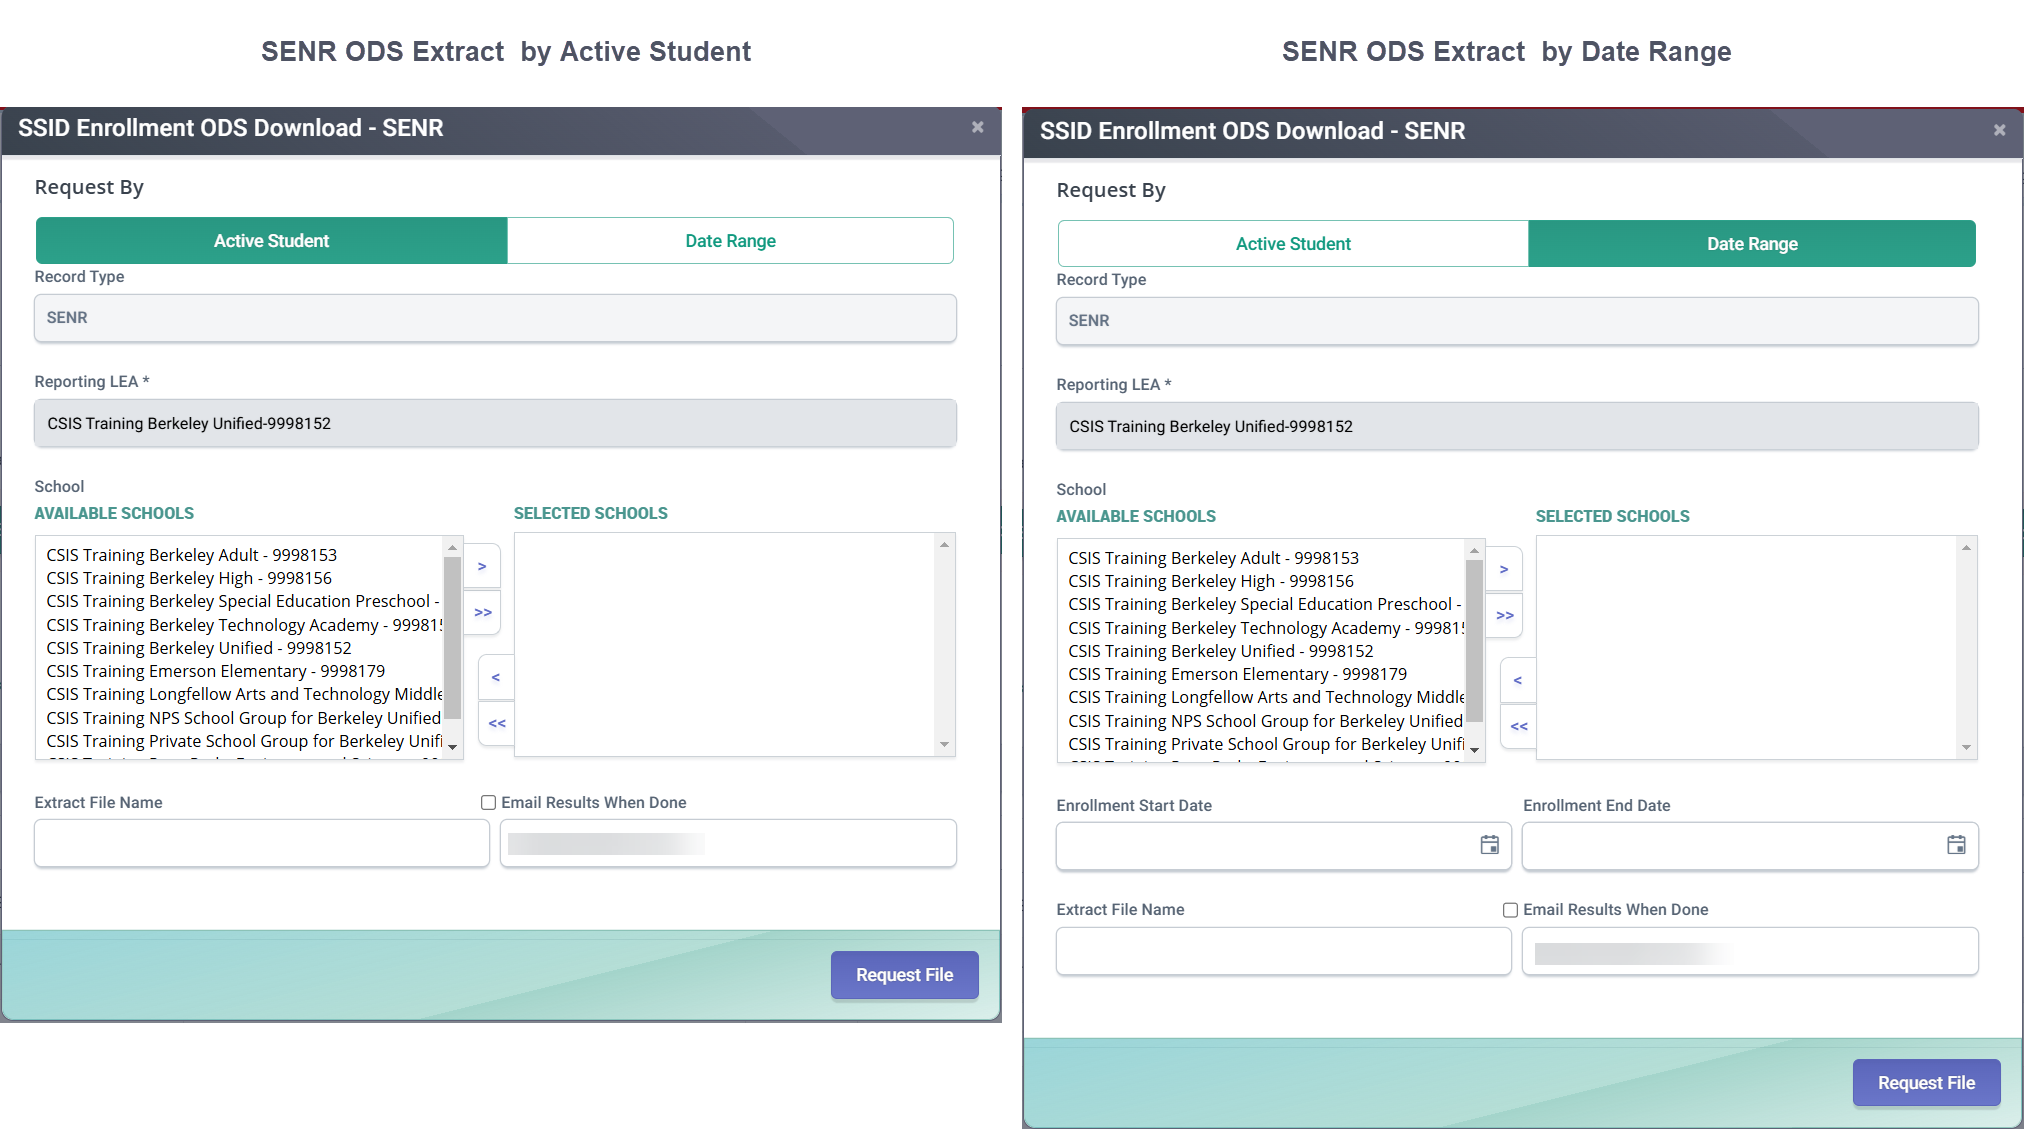Click the double right arrow to move all schools
The width and height of the screenshot is (2024, 1129).
point(482,612)
